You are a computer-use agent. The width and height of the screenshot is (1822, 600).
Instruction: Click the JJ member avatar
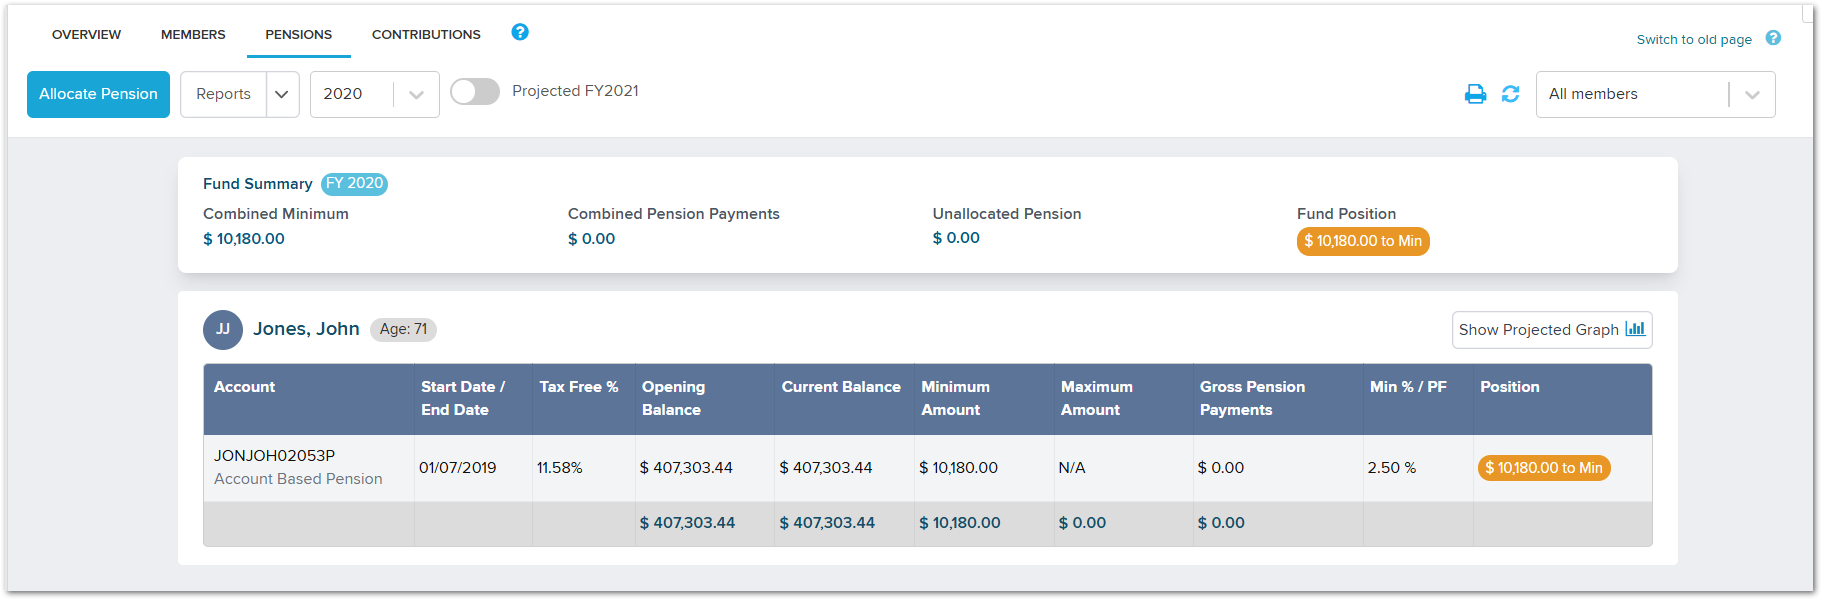223,329
